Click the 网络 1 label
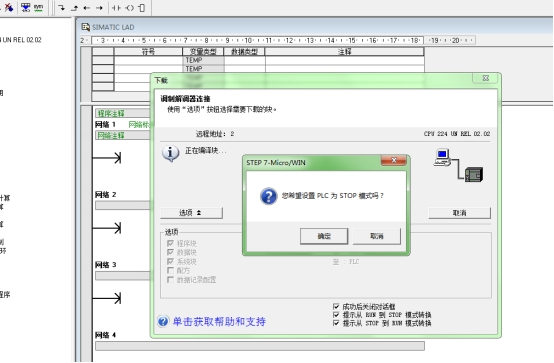 pos(105,124)
